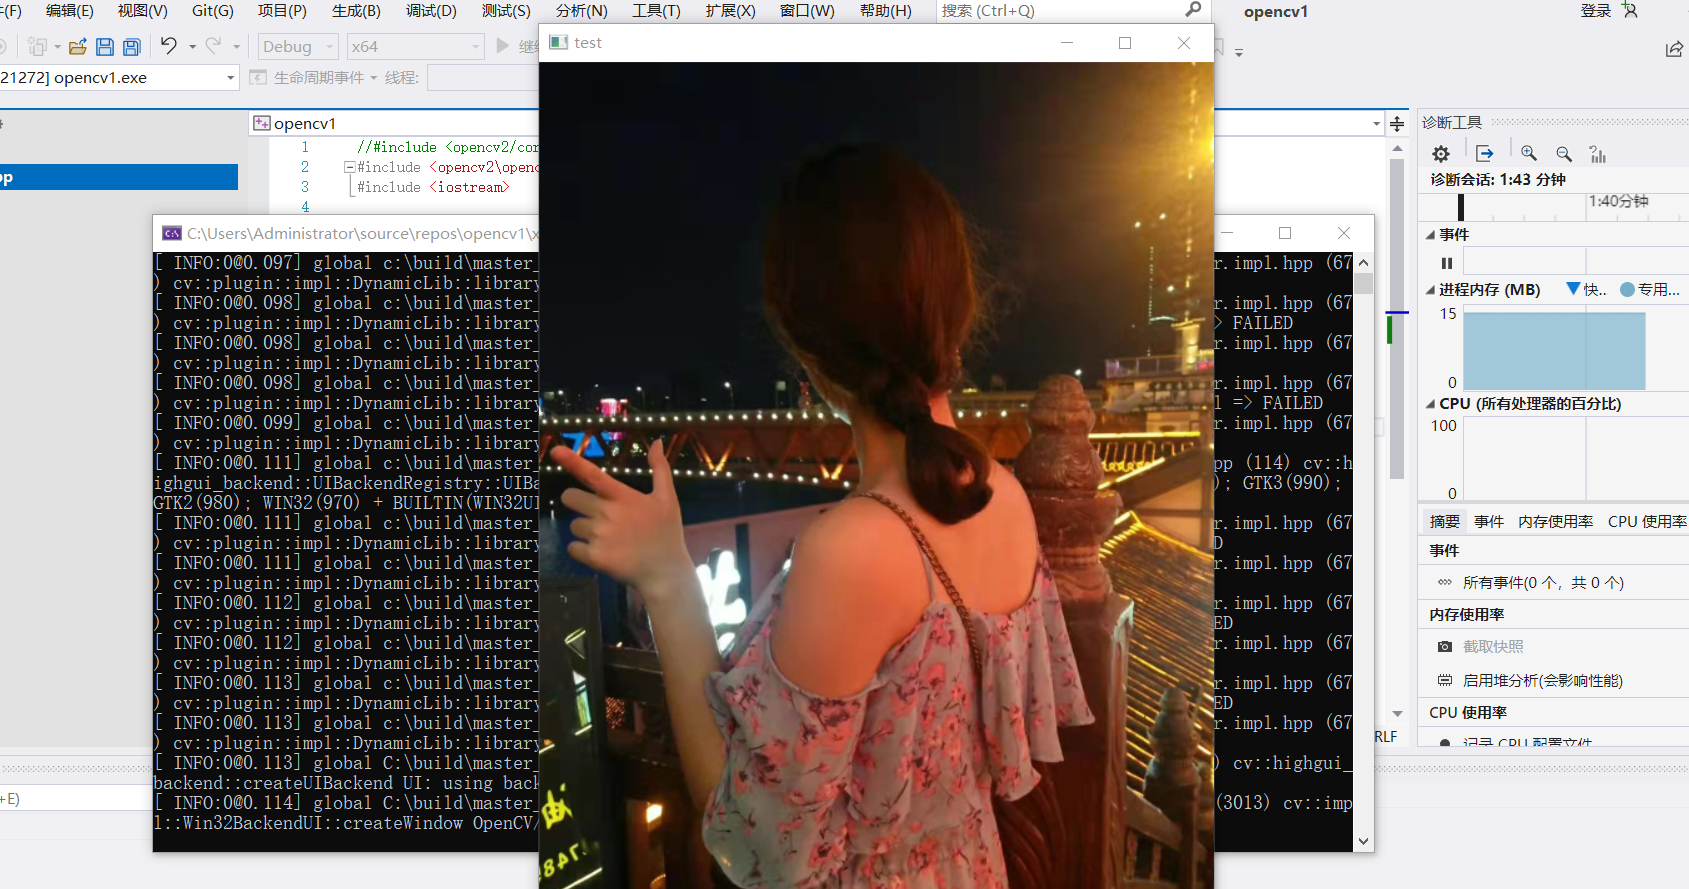Zoom out on the diagnostic timeline
Viewport: 1689px width, 889px height.
pos(1564,154)
